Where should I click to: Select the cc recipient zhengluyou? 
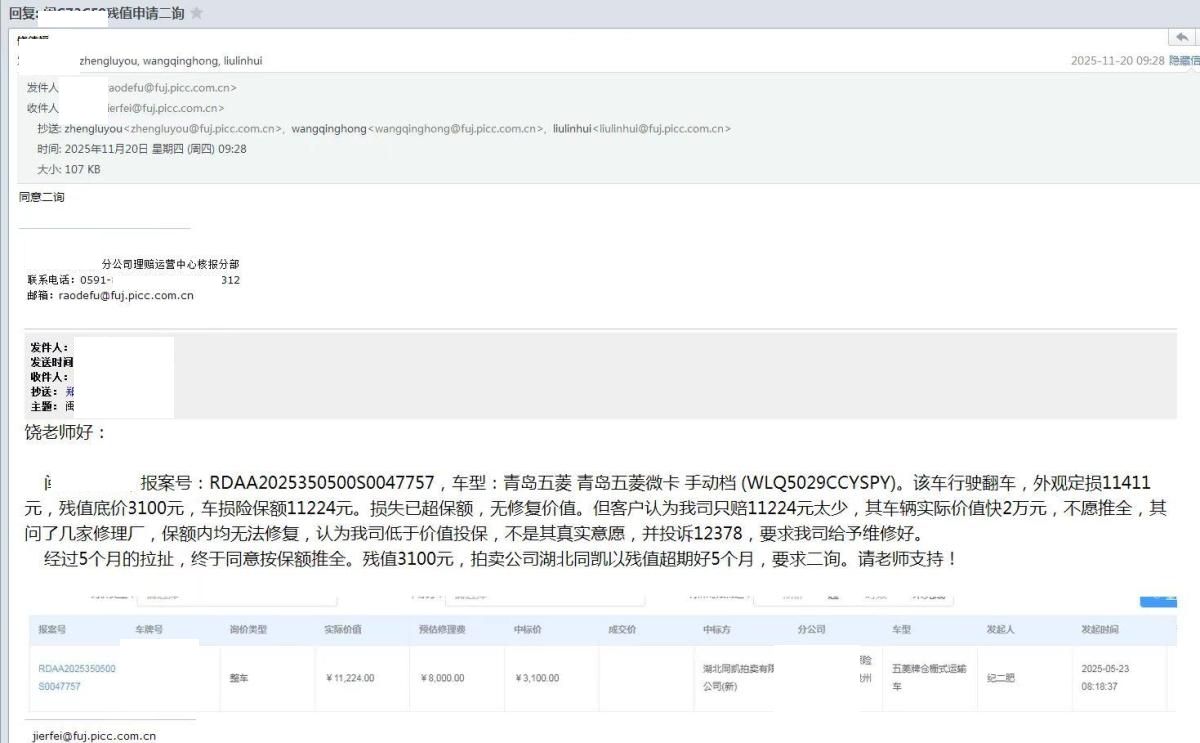(x=93, y=129)
